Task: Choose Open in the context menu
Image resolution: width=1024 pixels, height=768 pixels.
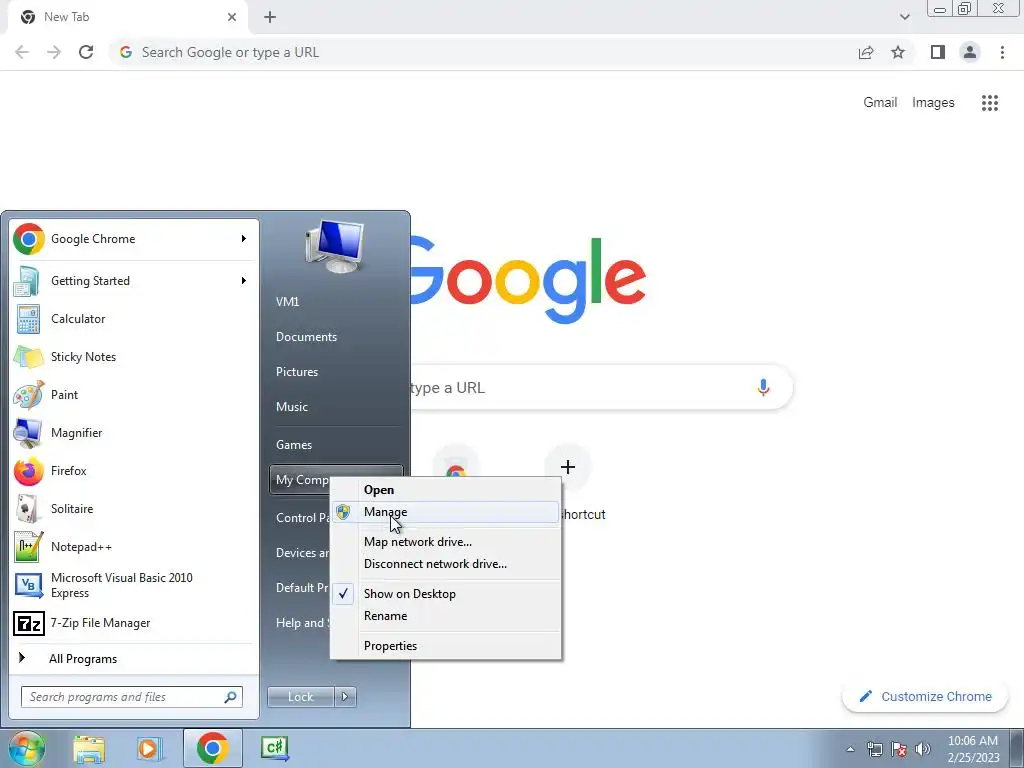Action: click(446, 490)
